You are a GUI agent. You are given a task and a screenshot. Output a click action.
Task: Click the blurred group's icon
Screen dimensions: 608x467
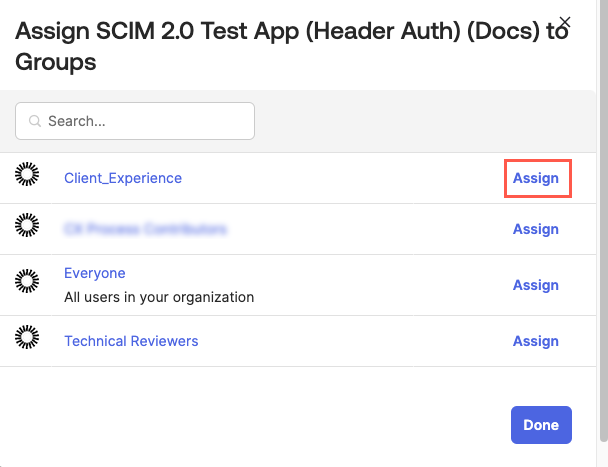(27, 225)
